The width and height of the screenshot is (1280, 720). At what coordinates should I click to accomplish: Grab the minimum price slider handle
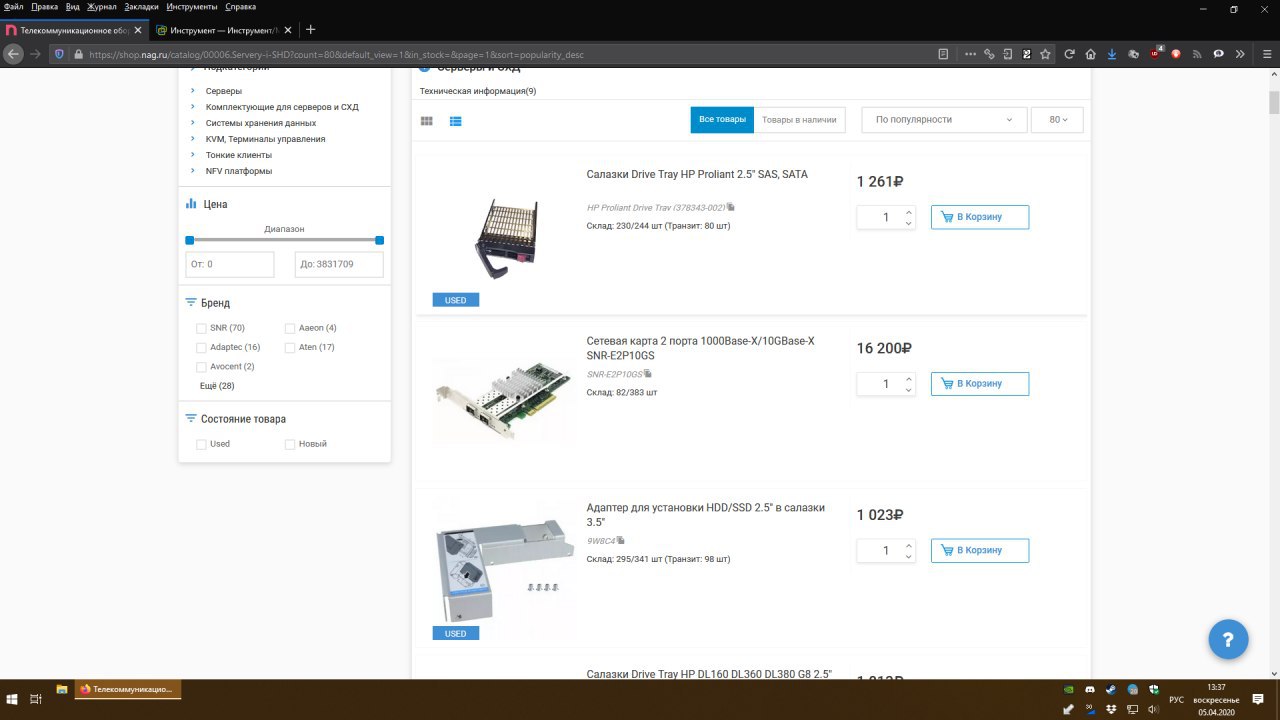pyautogui.click(x=190, y=240)
